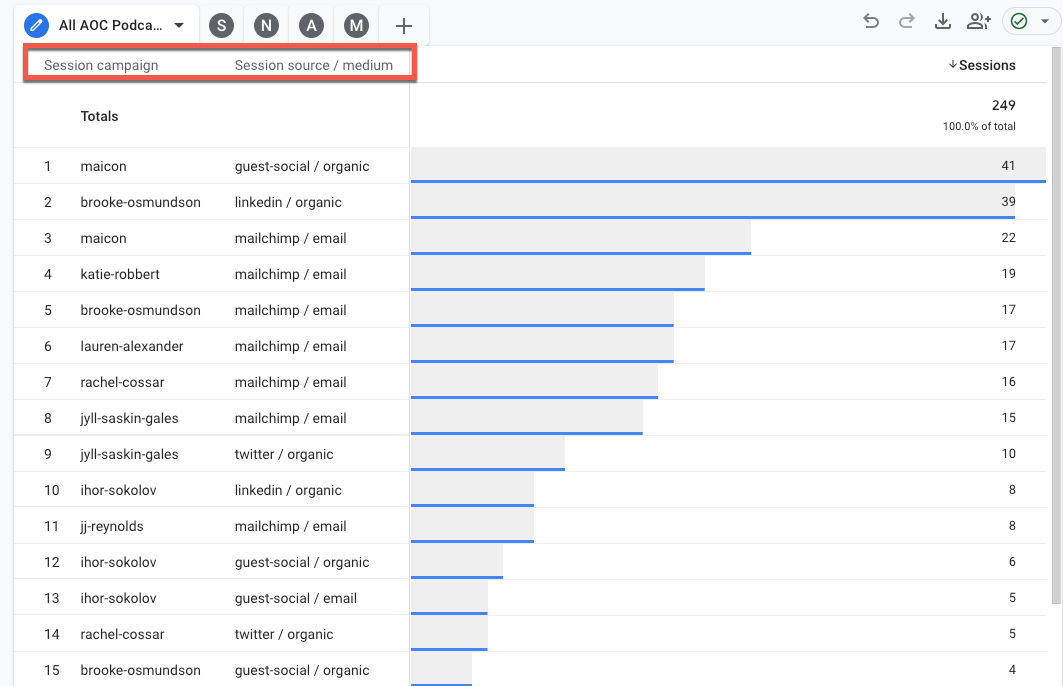Select mailchimp / email in row 11

pos(290,525)
